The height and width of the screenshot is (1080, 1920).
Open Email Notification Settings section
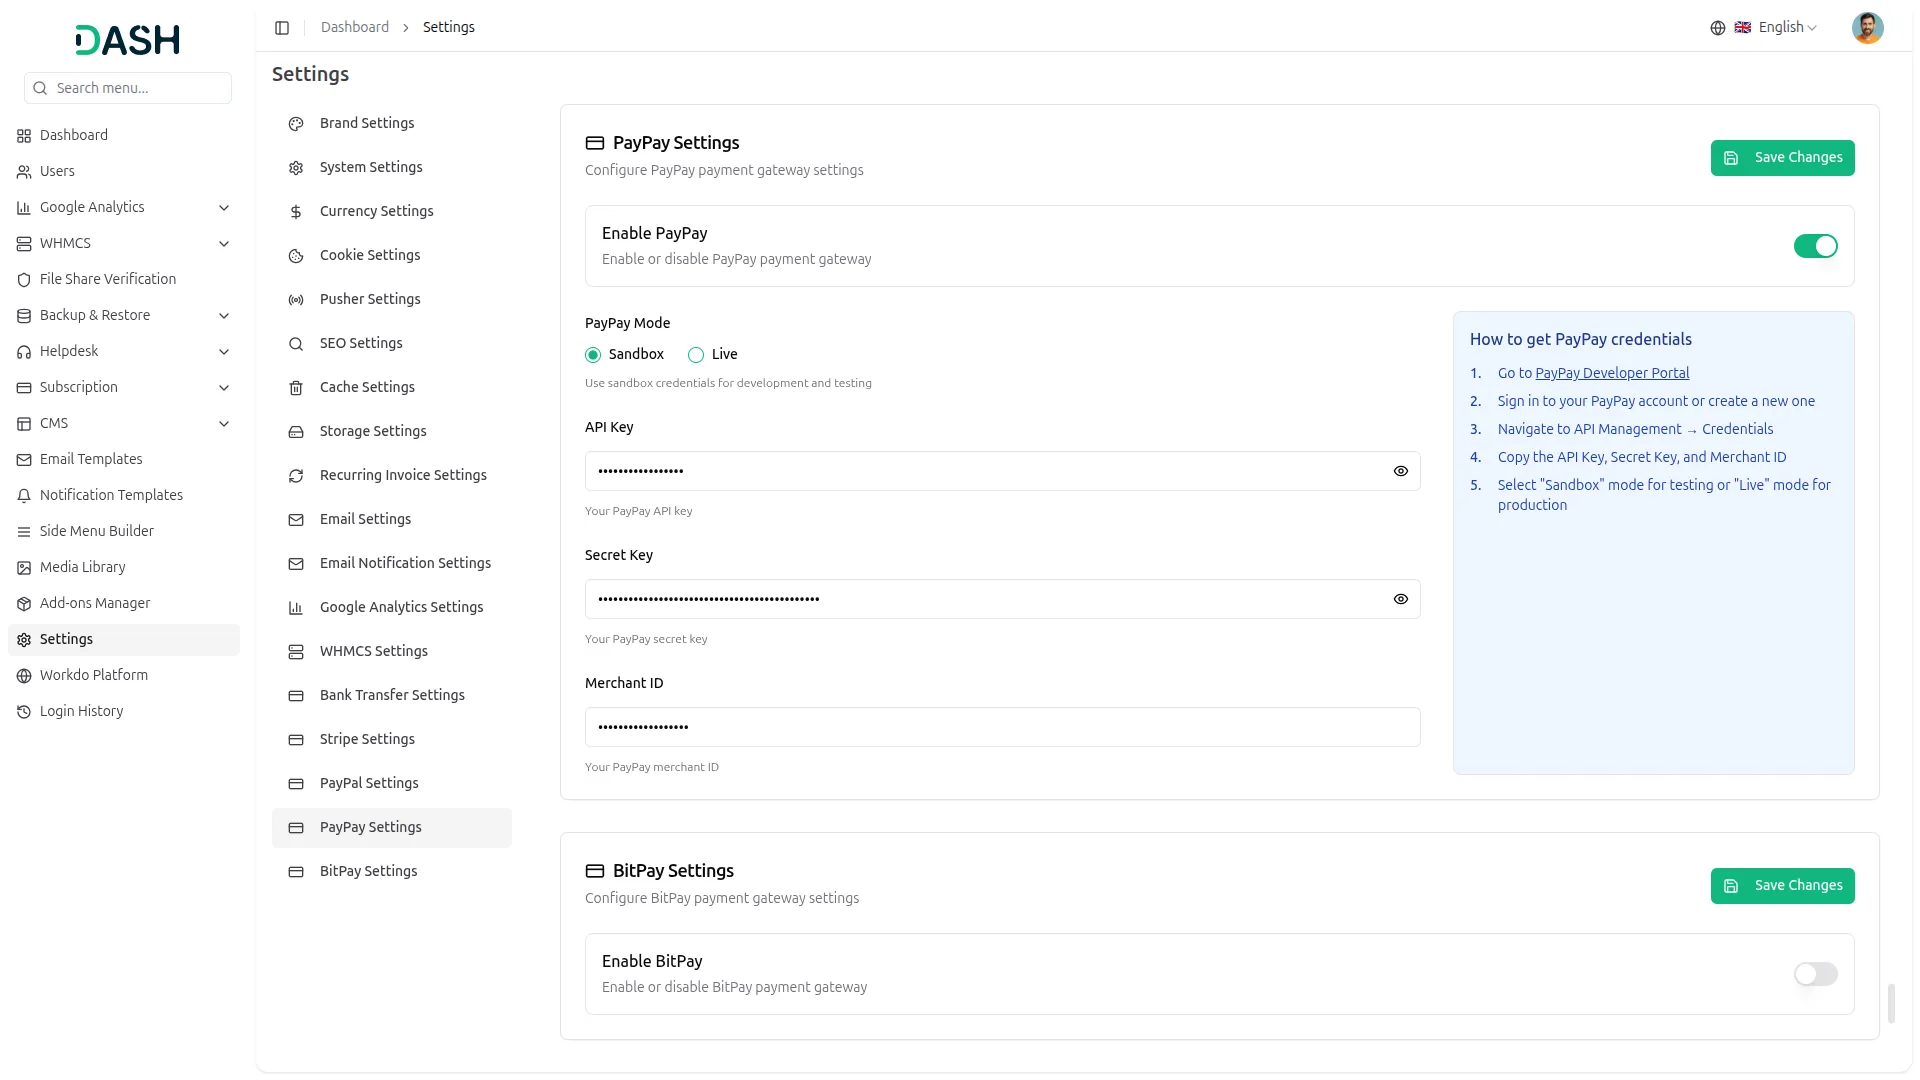tap(392, 564)
